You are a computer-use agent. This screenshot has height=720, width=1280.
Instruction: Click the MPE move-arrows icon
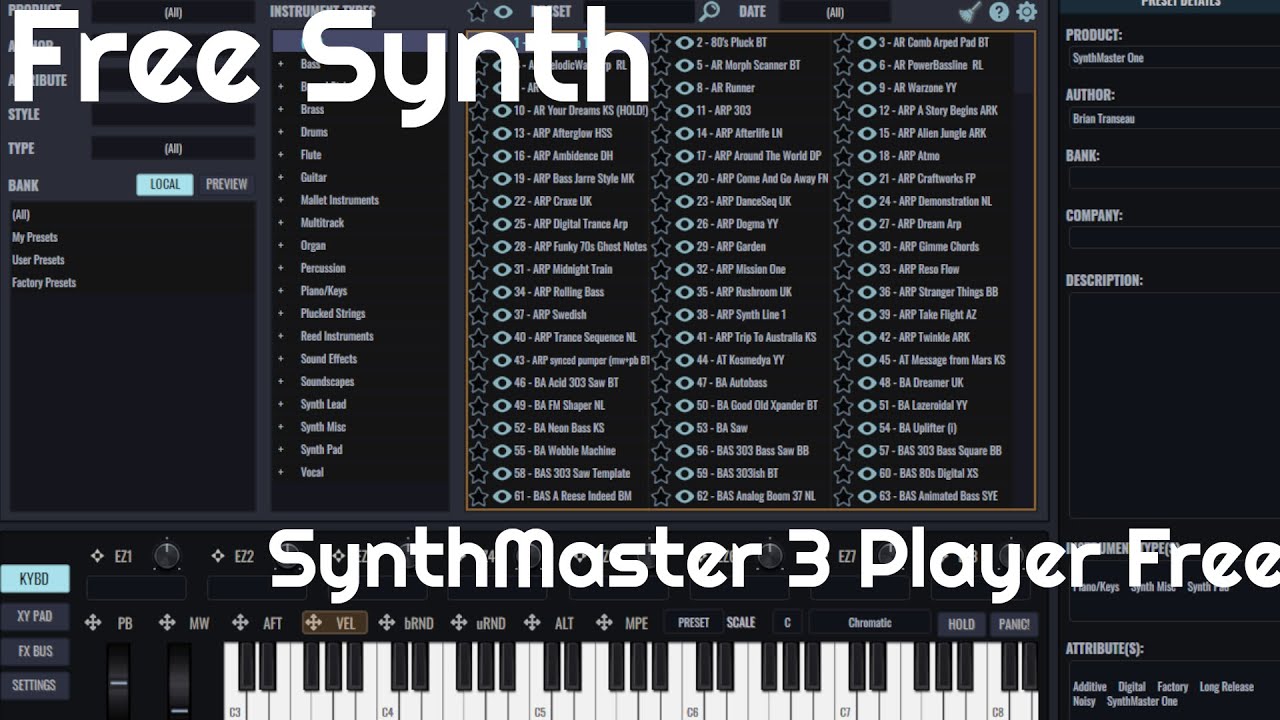[604, 623]
